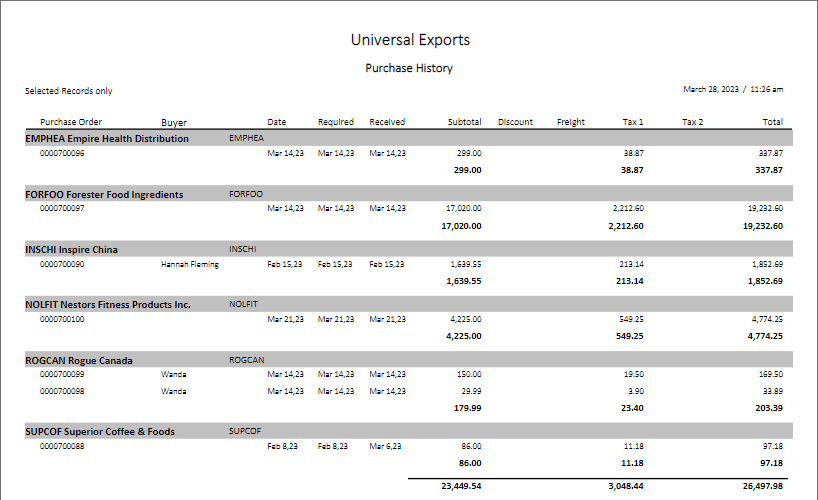Click purchase order 0000700097

(x=62, y=209)
